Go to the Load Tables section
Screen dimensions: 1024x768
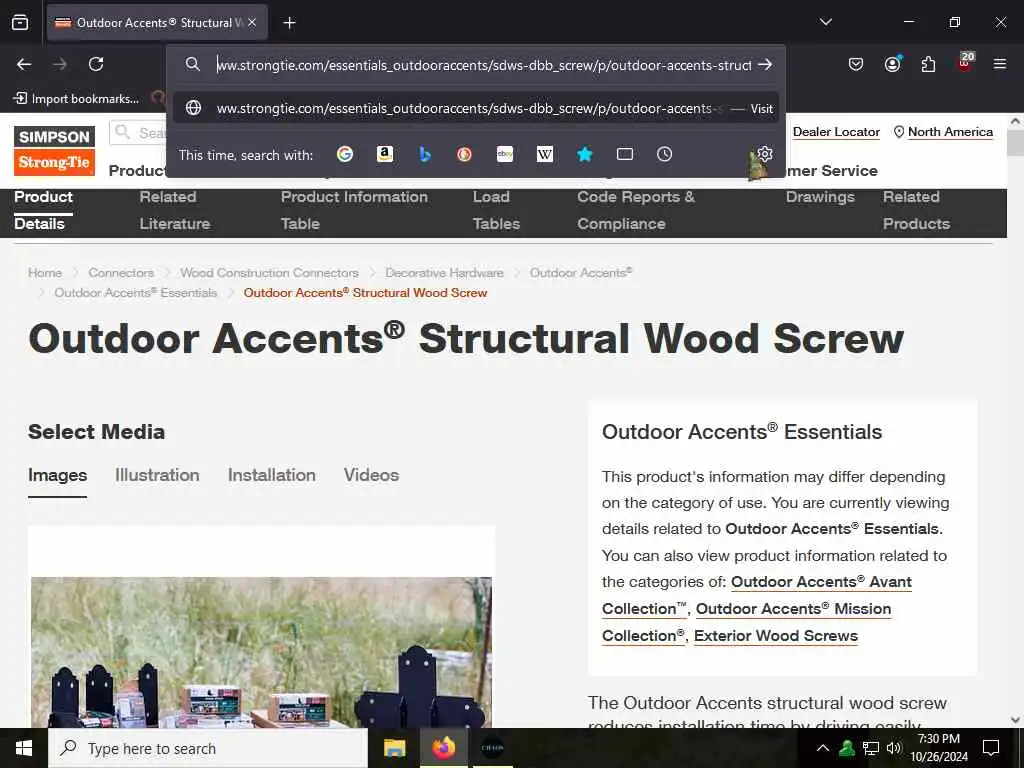496,210
